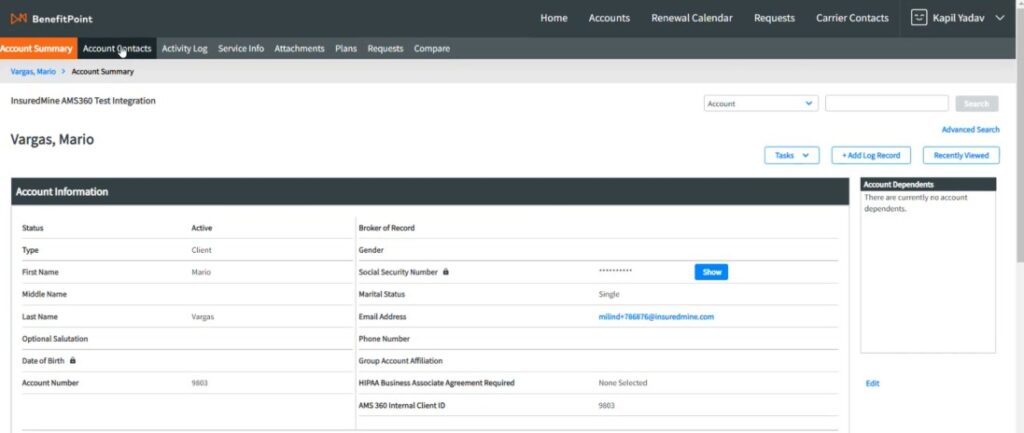Show the hidden Social Security Number
The image size is (1024, 433).
[711, 272]
